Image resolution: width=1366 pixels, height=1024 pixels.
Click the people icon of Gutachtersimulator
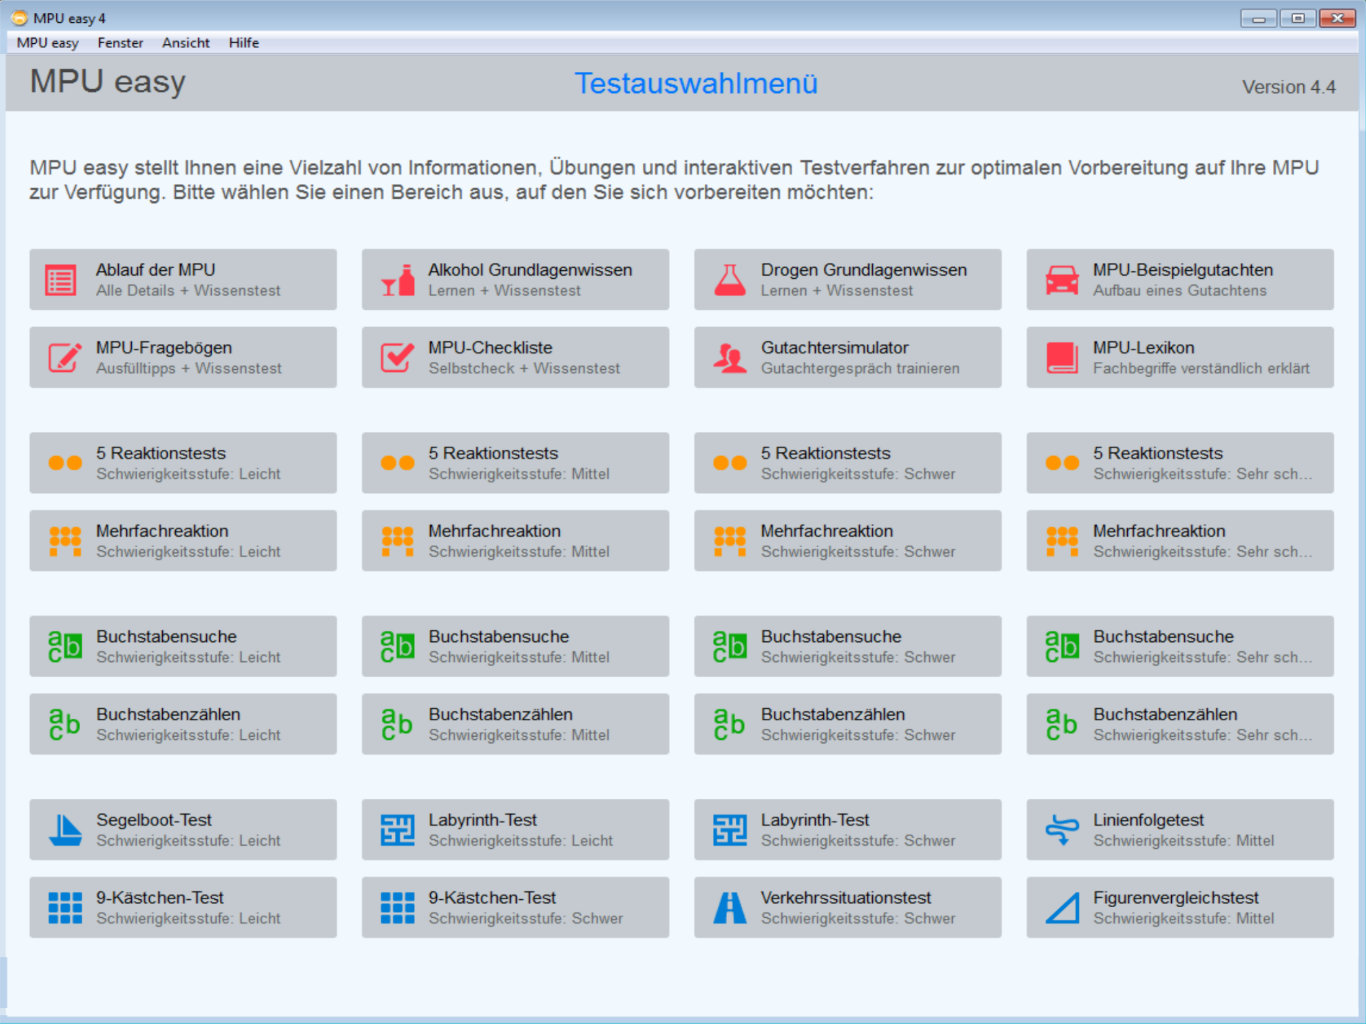point(730,357)
